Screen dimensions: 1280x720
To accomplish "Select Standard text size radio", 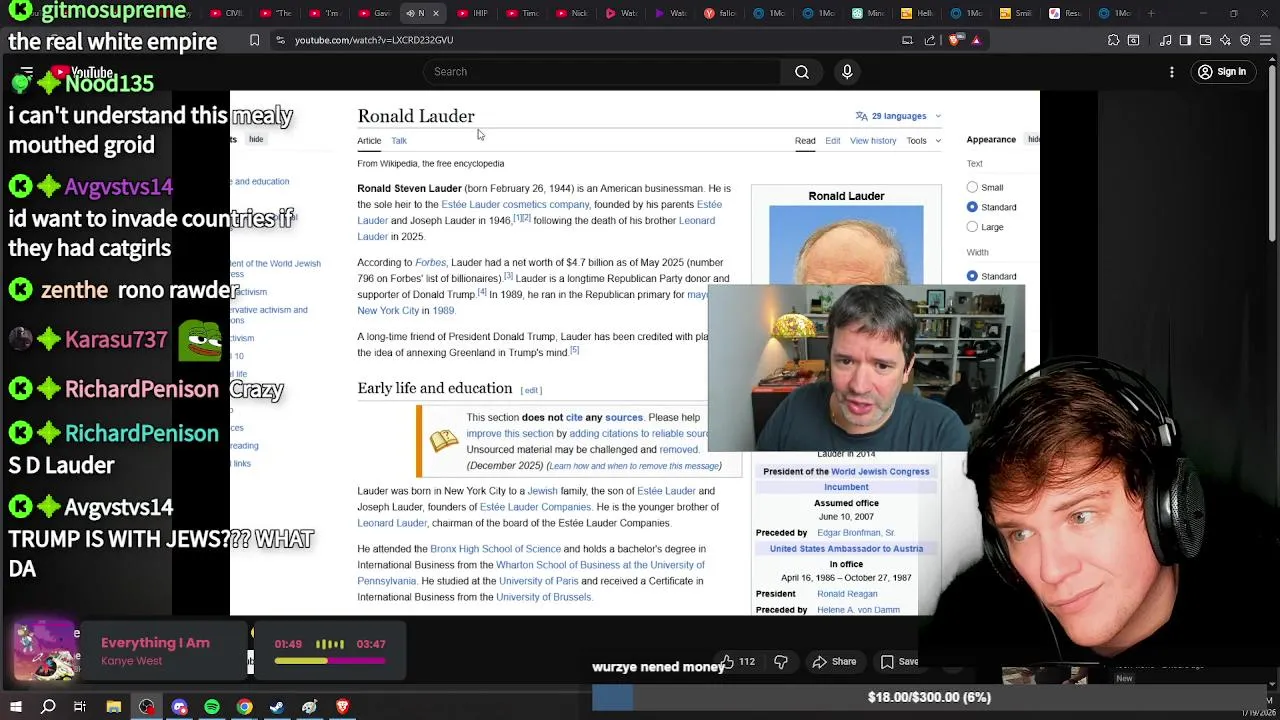I will point(972,207).
